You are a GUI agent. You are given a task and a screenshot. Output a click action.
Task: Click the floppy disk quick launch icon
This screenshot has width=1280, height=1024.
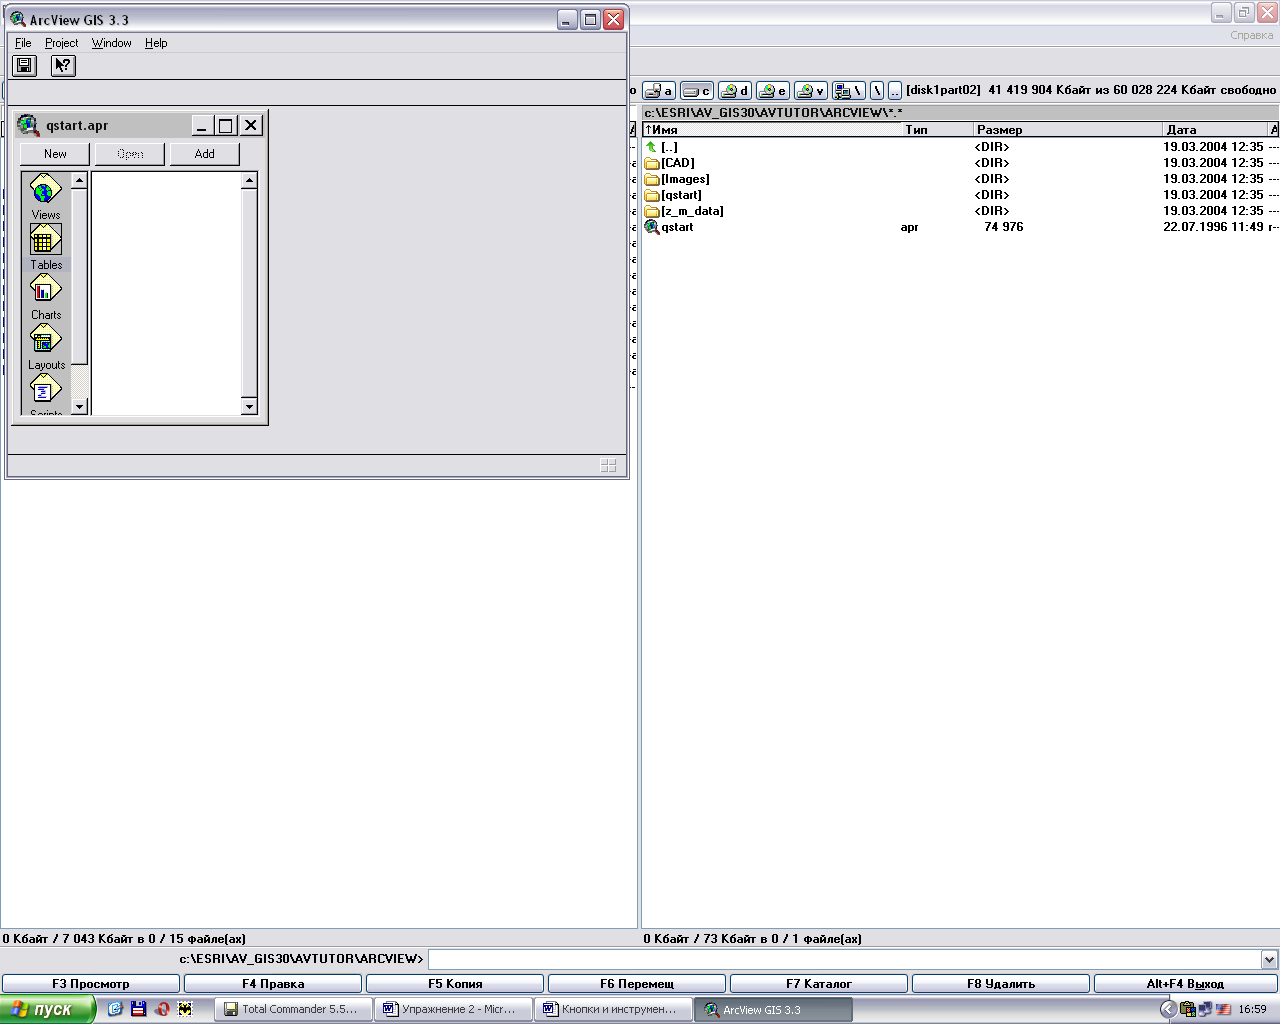click(139, 1009)
